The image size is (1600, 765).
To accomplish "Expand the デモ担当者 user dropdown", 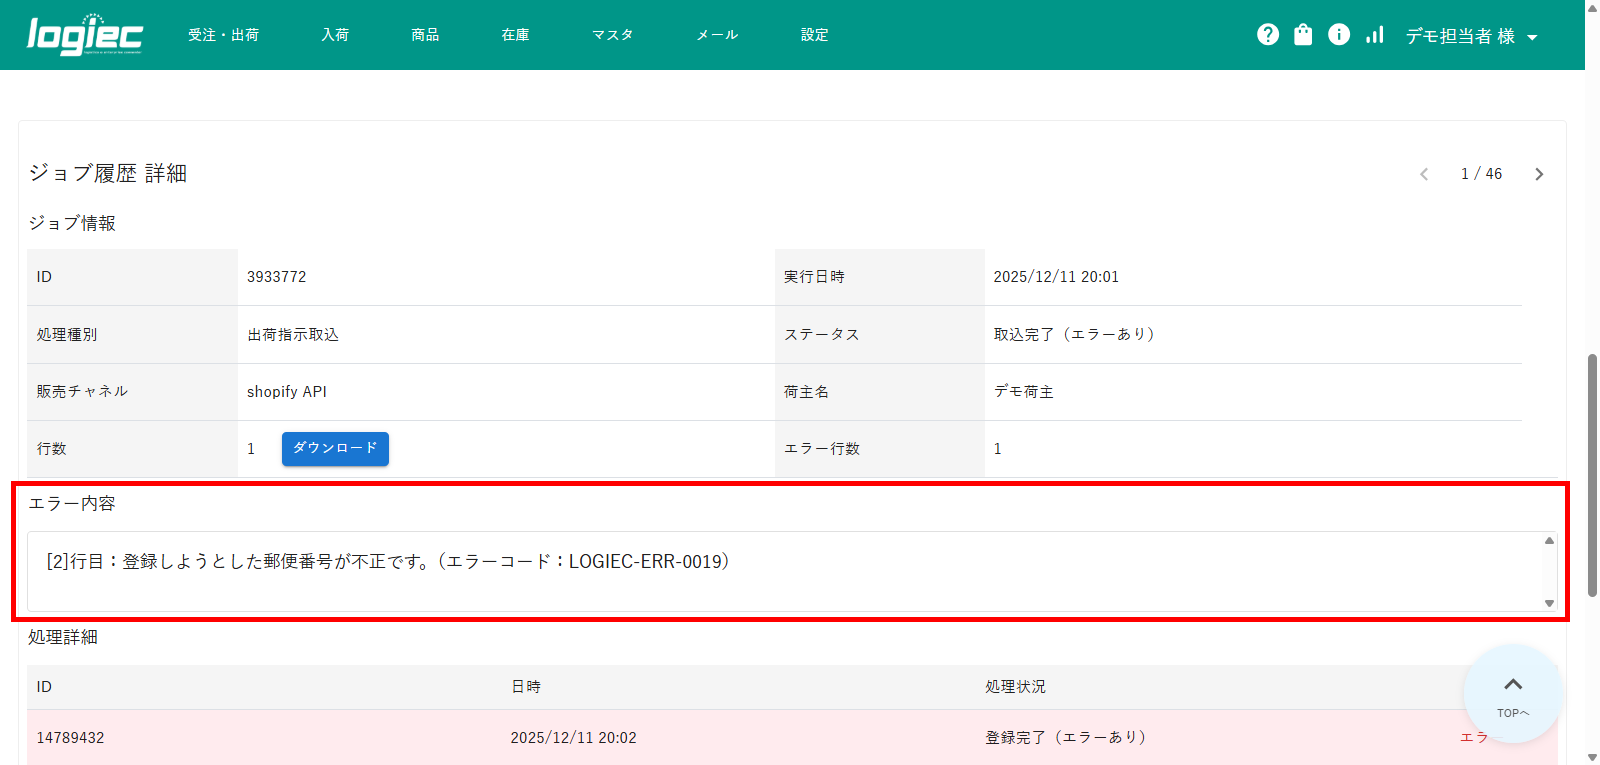I will (1471, 36).
